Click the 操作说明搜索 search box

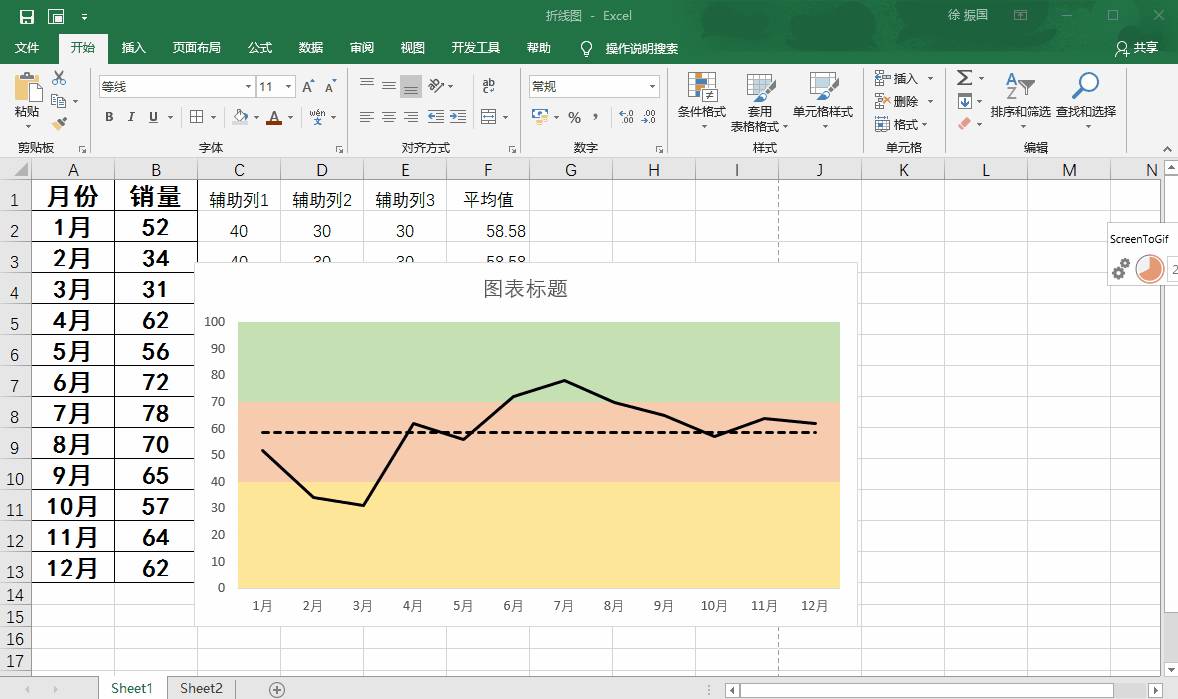click(642, 48)
